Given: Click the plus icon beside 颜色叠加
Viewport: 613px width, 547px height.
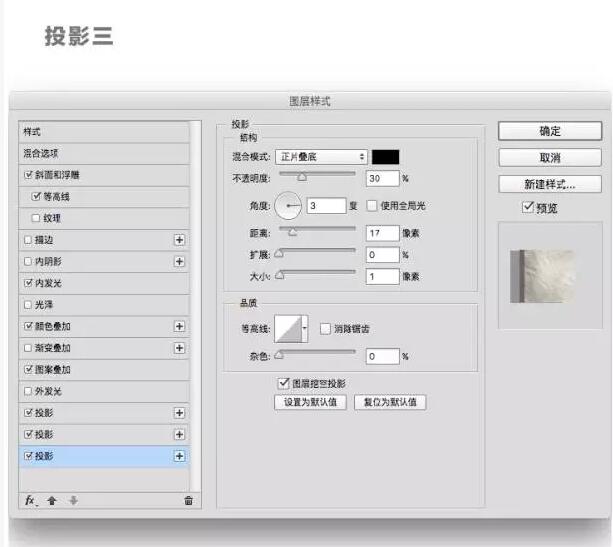Looking at the screenshot, I should [179, 326].
